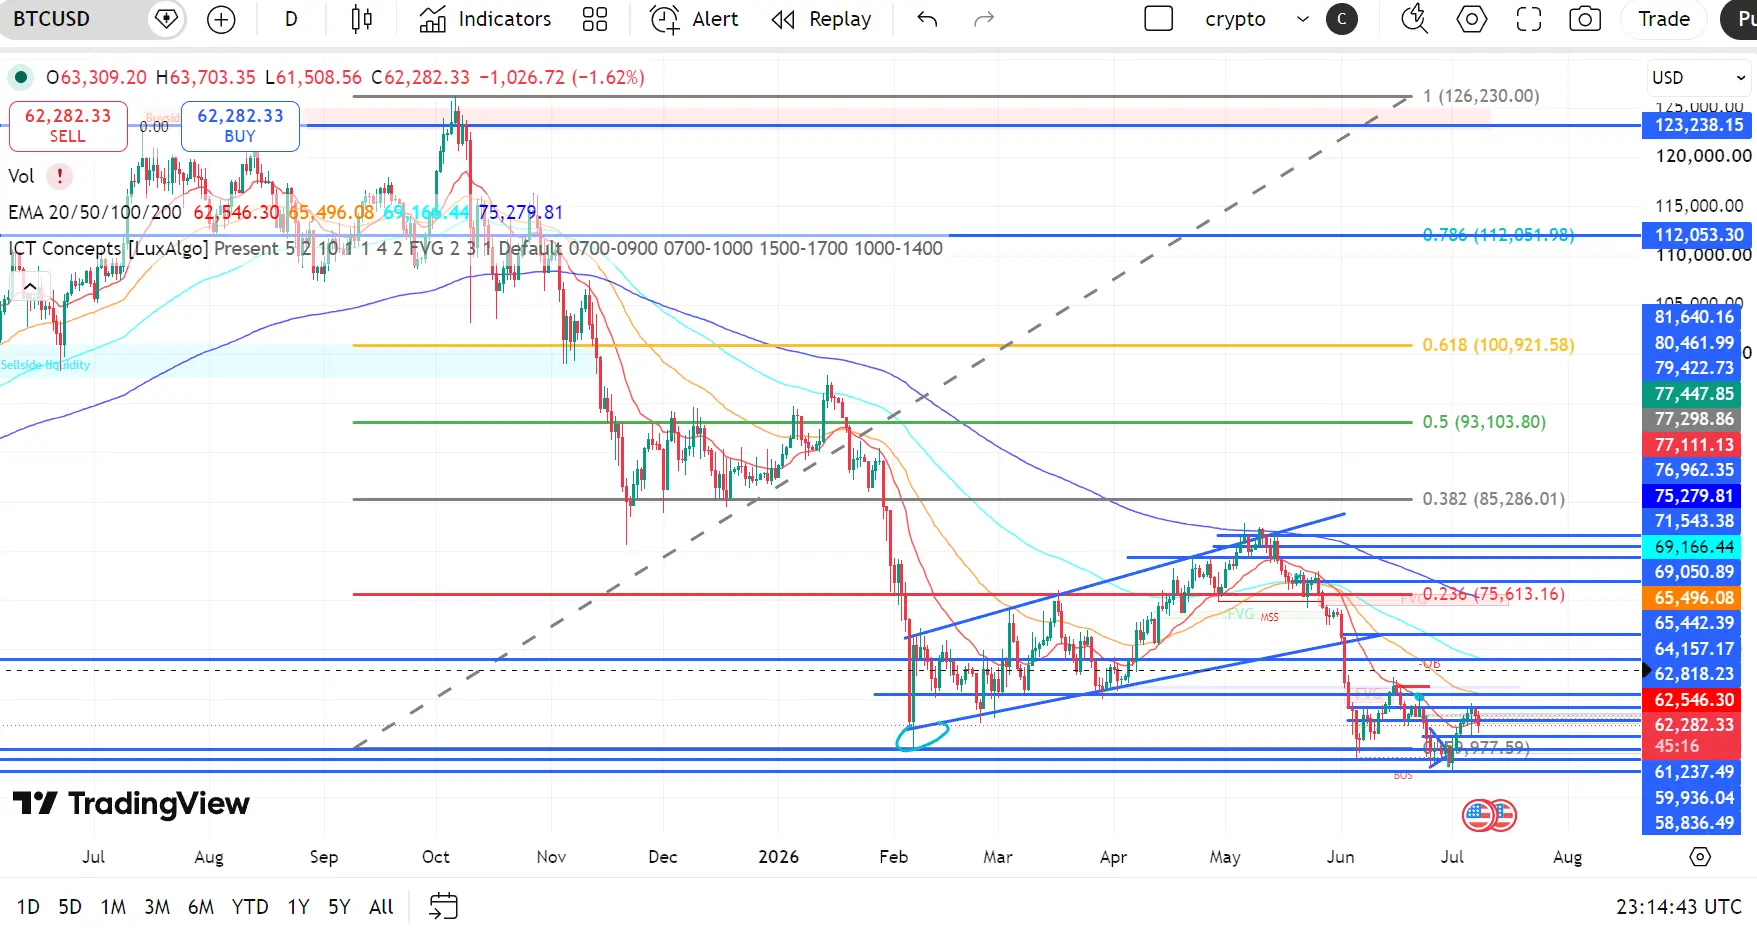Open the indicator templates grid icon
1757x933 pixels.
tap(595, 19)
